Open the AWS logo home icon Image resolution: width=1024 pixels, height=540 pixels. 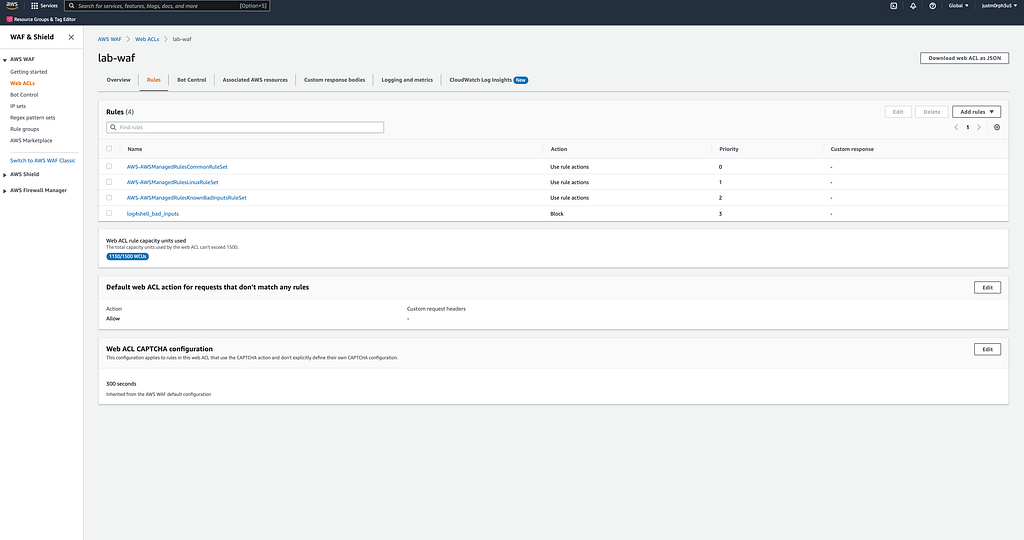click(12, 5)
